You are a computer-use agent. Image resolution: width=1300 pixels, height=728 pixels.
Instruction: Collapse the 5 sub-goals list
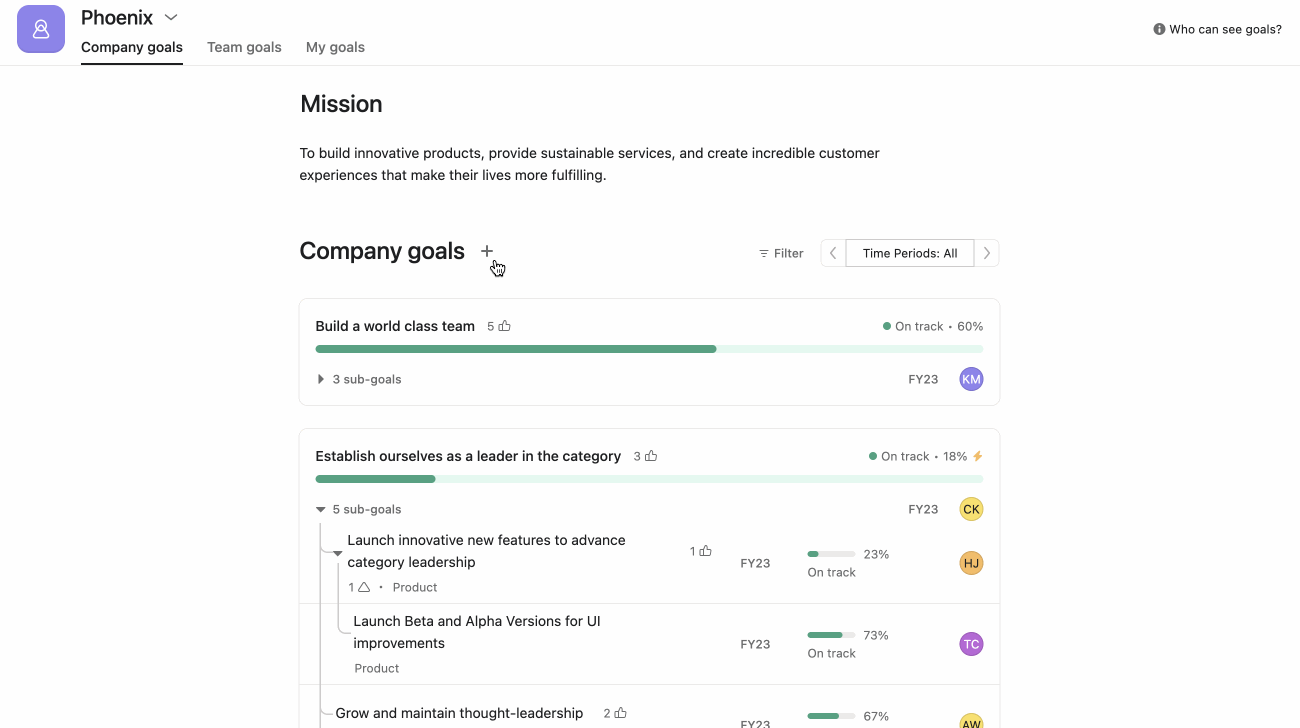pyautogui.click(x=321, y=509)
